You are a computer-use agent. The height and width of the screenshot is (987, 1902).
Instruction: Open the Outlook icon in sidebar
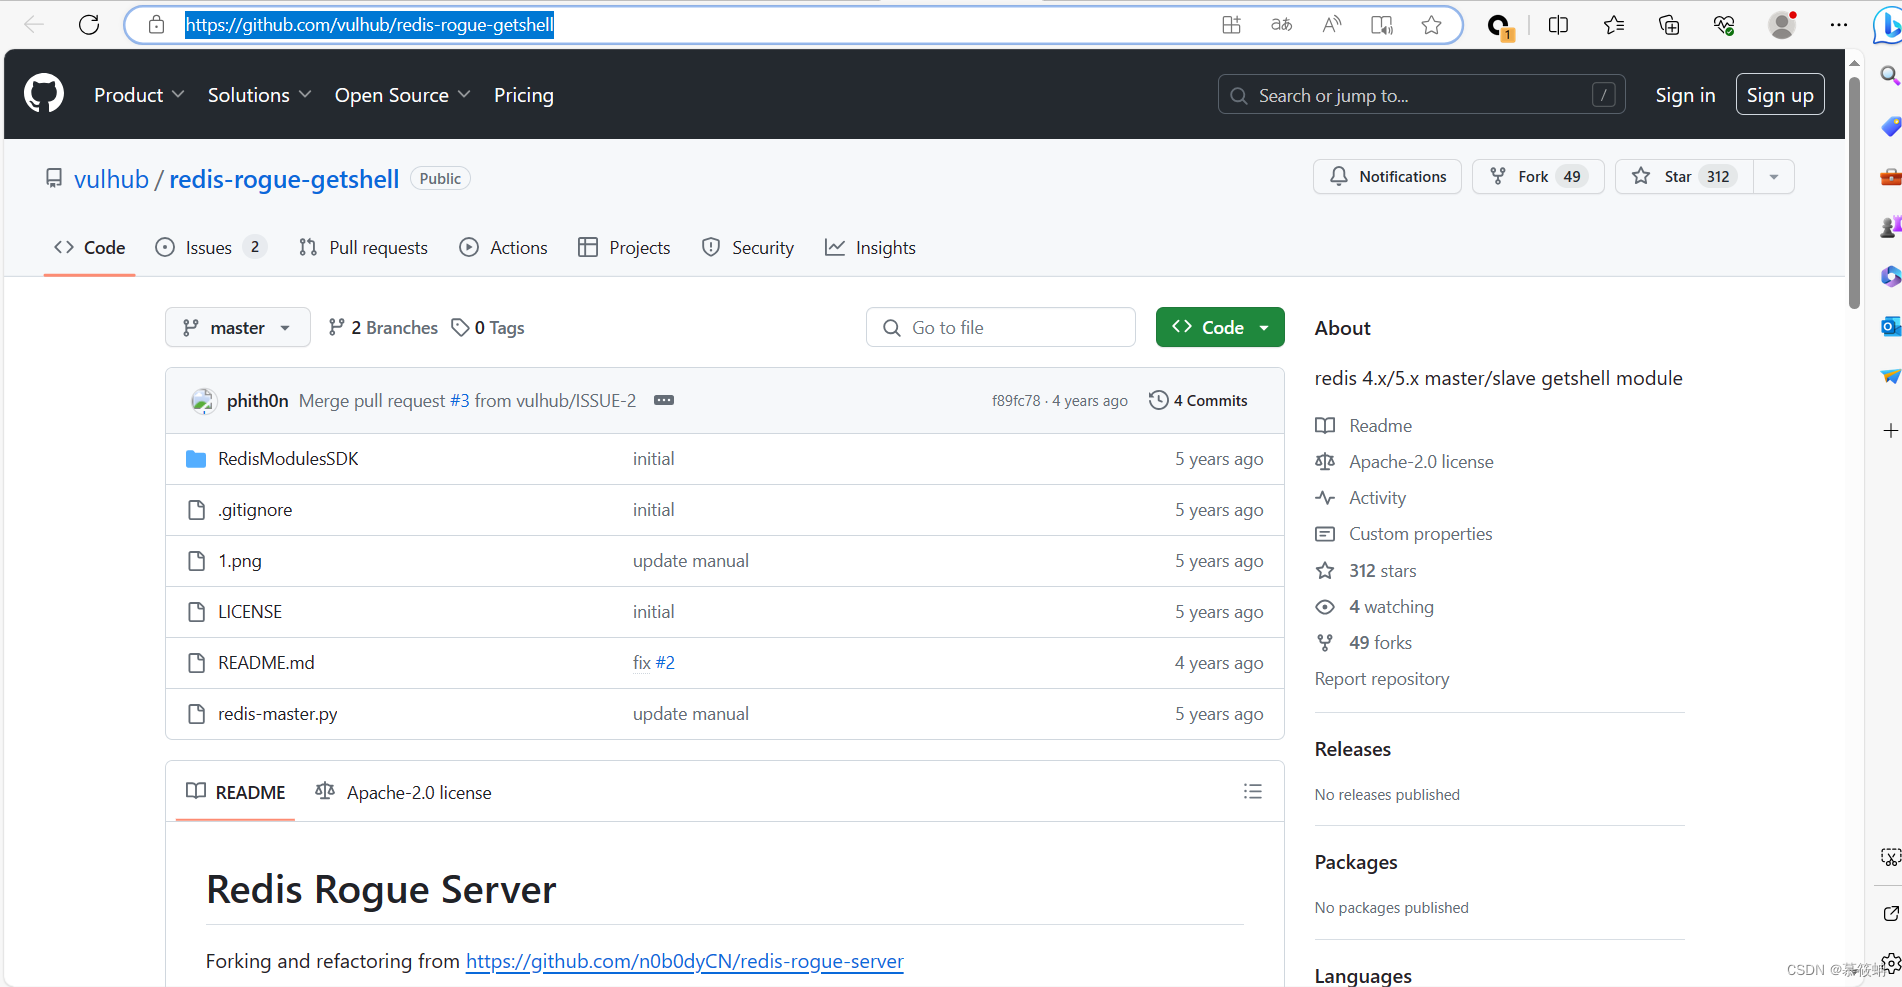pos(1890,326)
